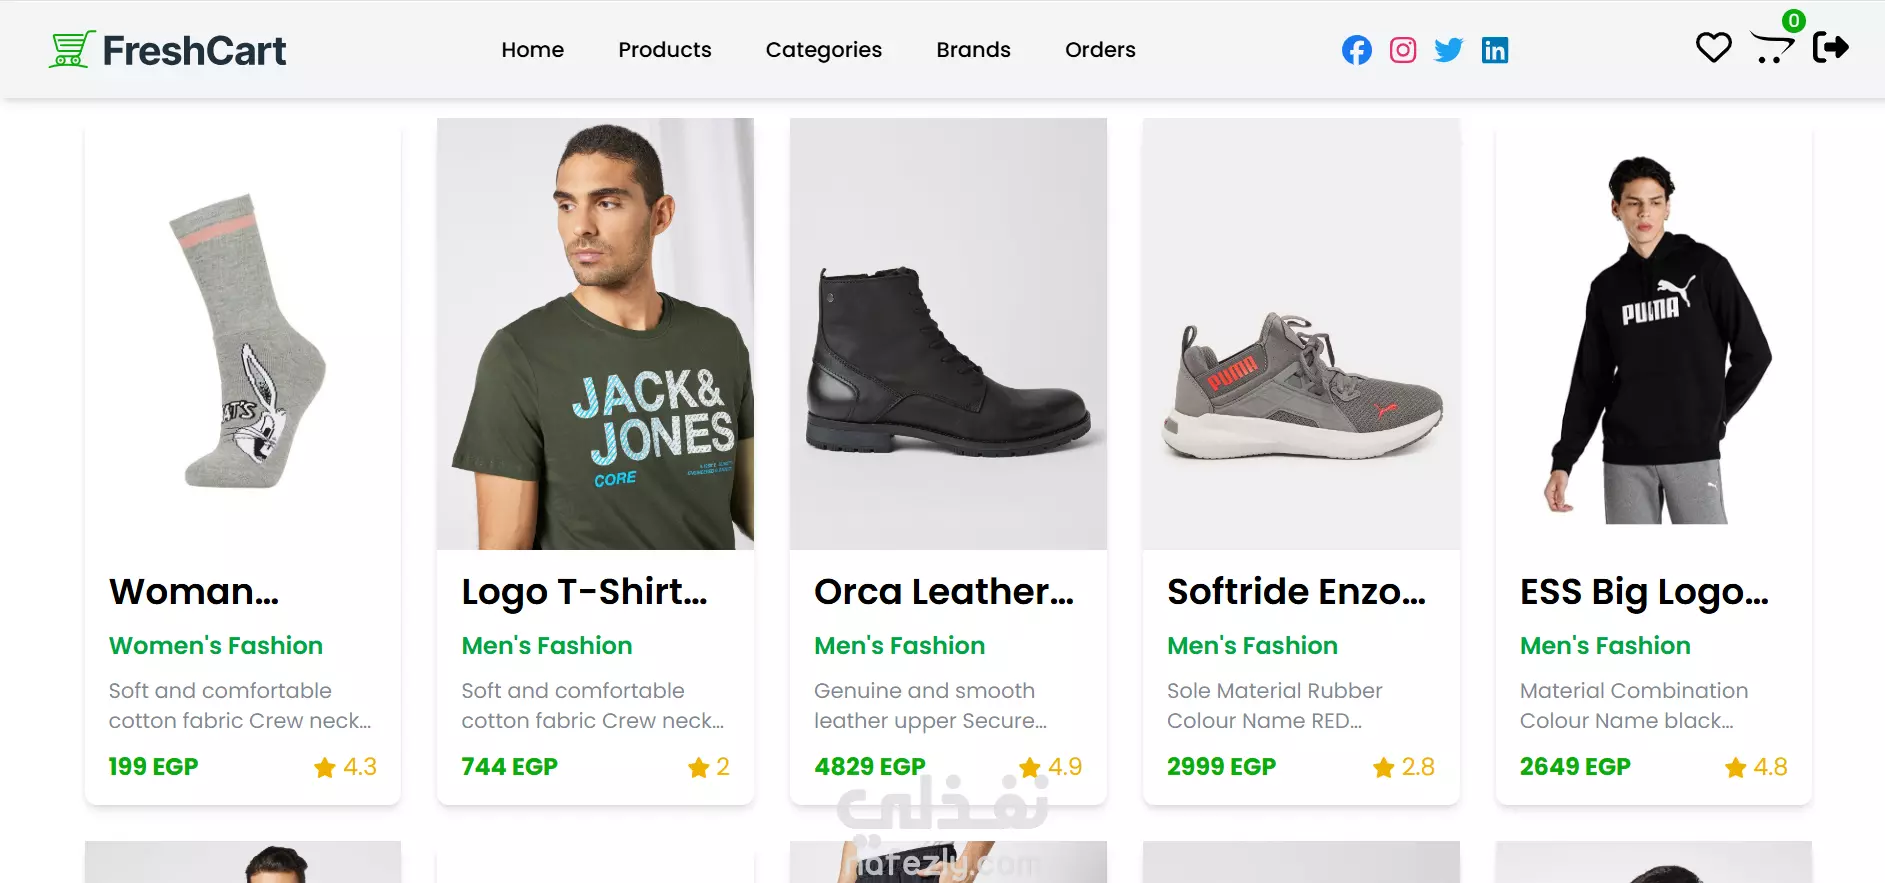Screen dimensions: 1885x883
Task: Open the Orders menu item
Action: (1100, 50)
